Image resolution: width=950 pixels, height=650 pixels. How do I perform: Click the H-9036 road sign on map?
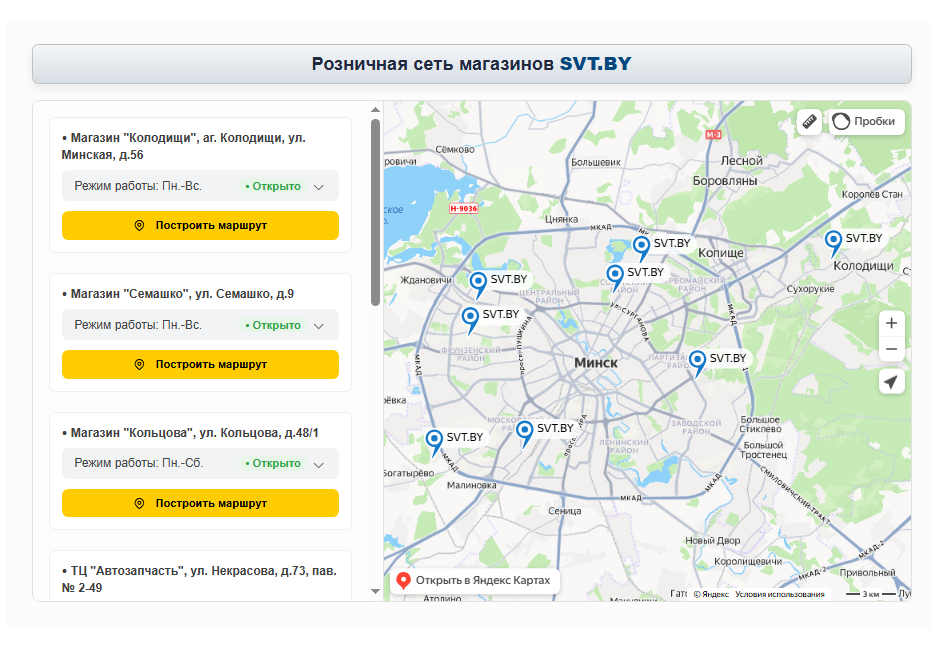point(463,208)
